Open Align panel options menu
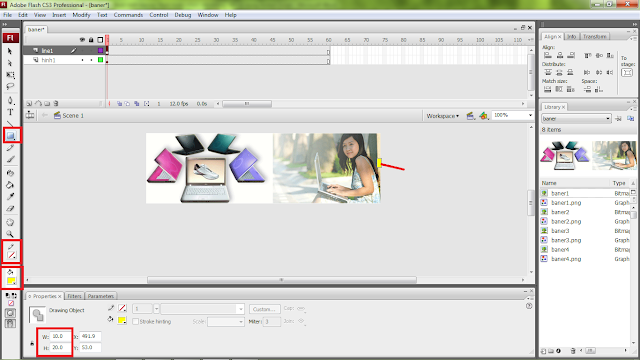 (632, 38)
